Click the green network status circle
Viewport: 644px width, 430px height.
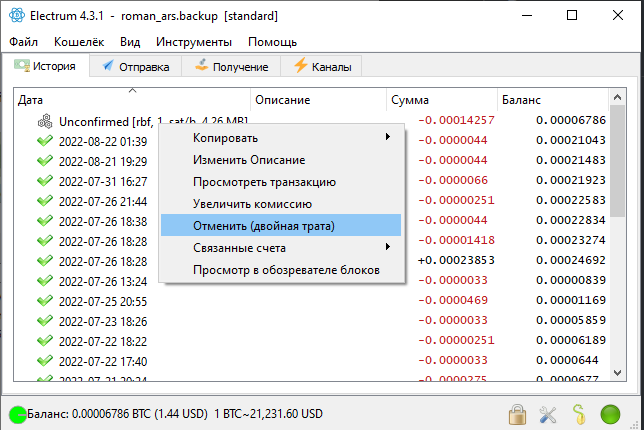tap(610, 413)
